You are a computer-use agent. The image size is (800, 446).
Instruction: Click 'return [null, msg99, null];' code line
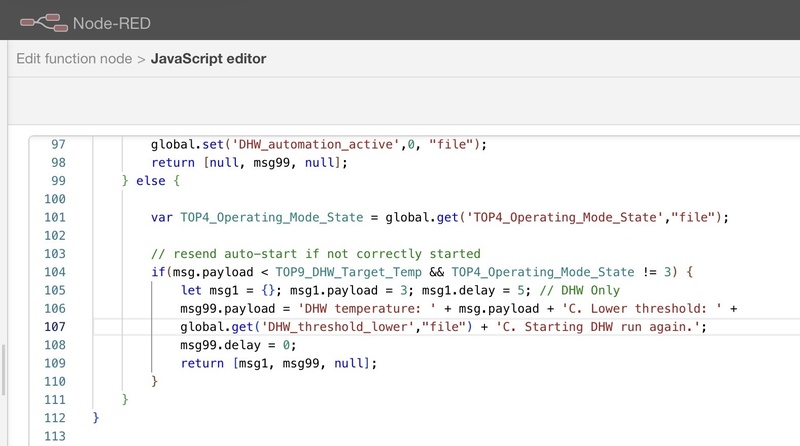pyautogui.click(x=249, y=163)
